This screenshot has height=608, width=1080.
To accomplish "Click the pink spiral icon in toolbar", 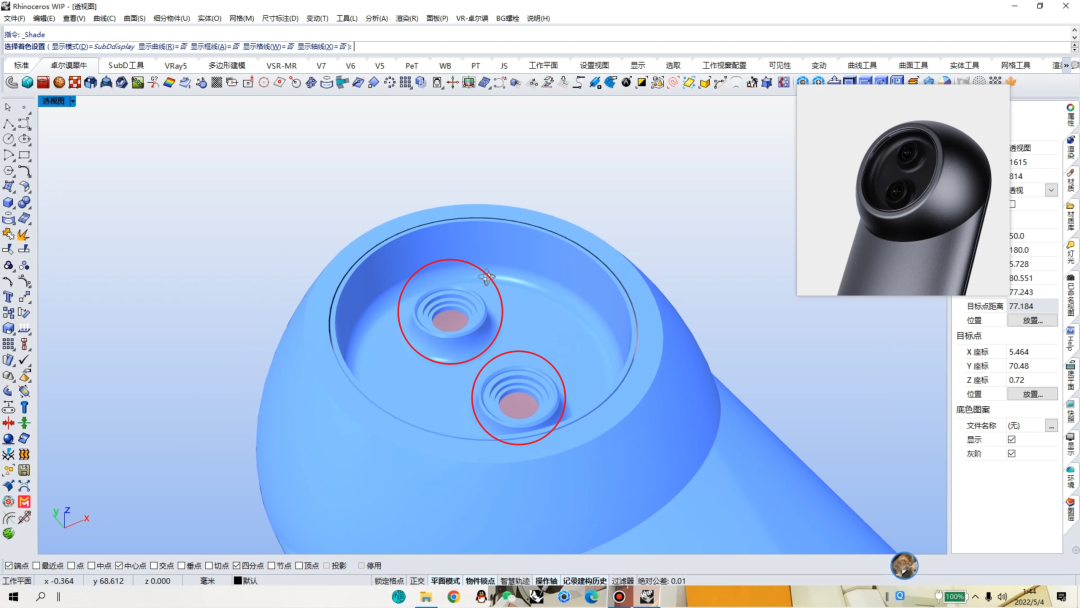I will [673, 83].
